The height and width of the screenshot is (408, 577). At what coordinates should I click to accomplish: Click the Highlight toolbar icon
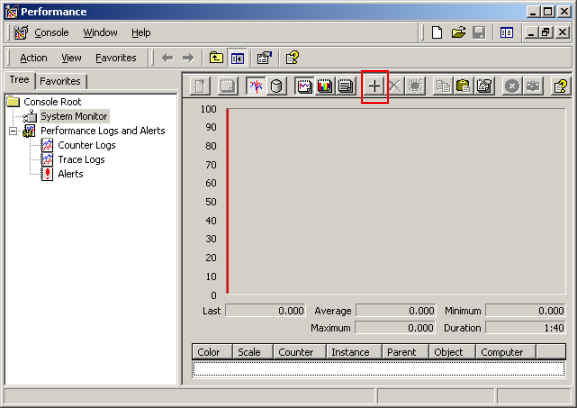coord(415,86)
